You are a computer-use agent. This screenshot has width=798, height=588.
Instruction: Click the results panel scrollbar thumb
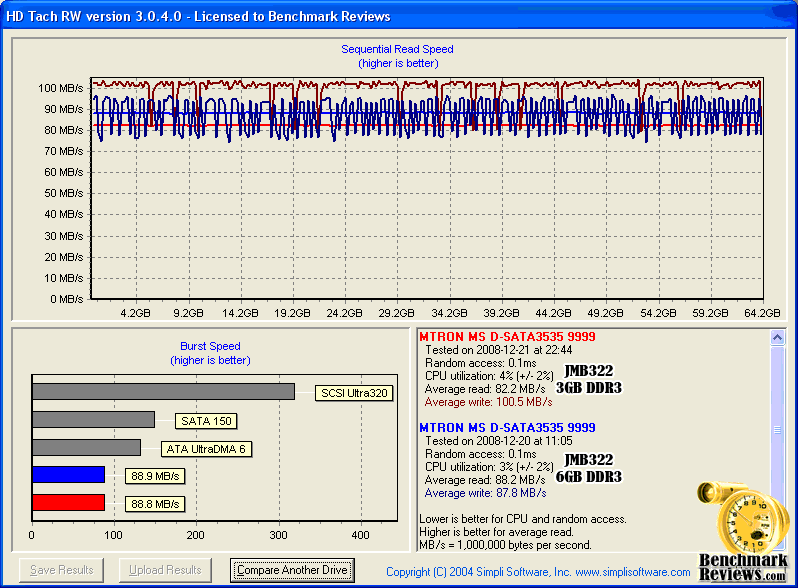[x=777, y=430]
